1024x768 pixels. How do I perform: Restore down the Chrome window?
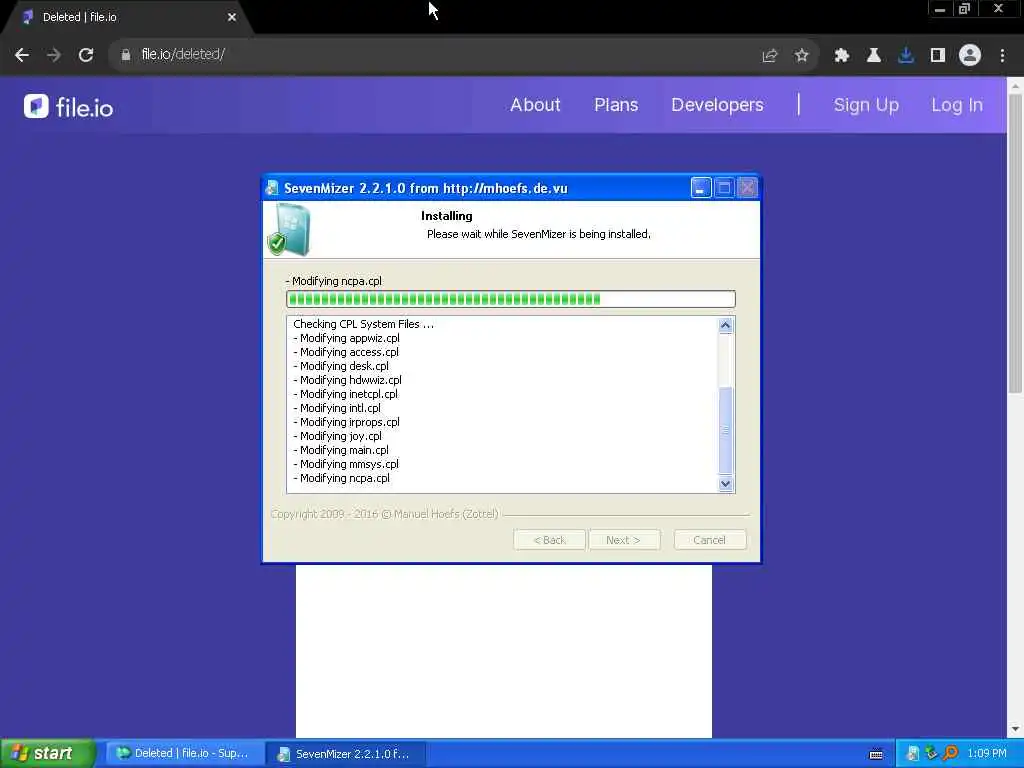click(x=965, y=9)
